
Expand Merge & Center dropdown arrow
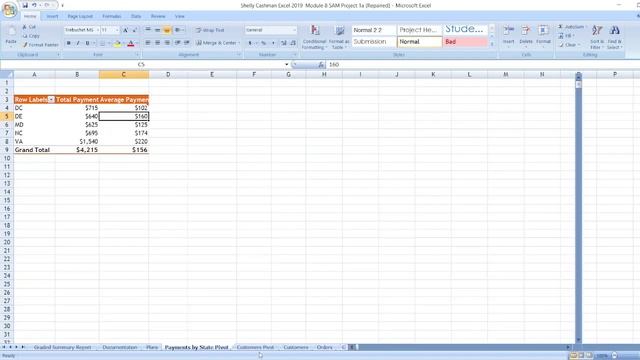[x=240, y=43]
